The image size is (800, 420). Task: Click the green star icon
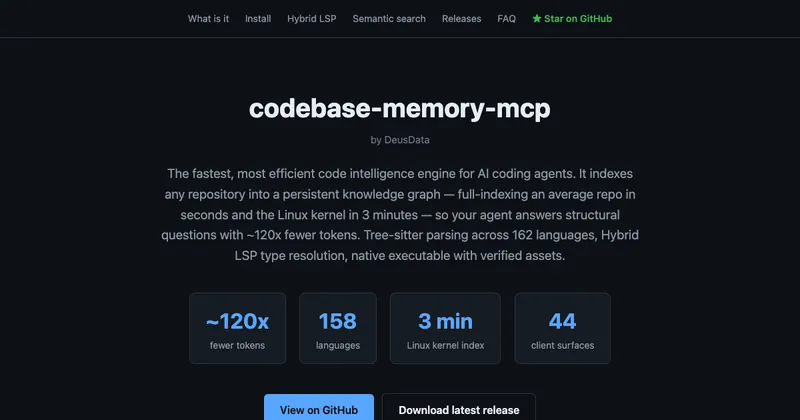pyautogui.click(x=537, y=19)
